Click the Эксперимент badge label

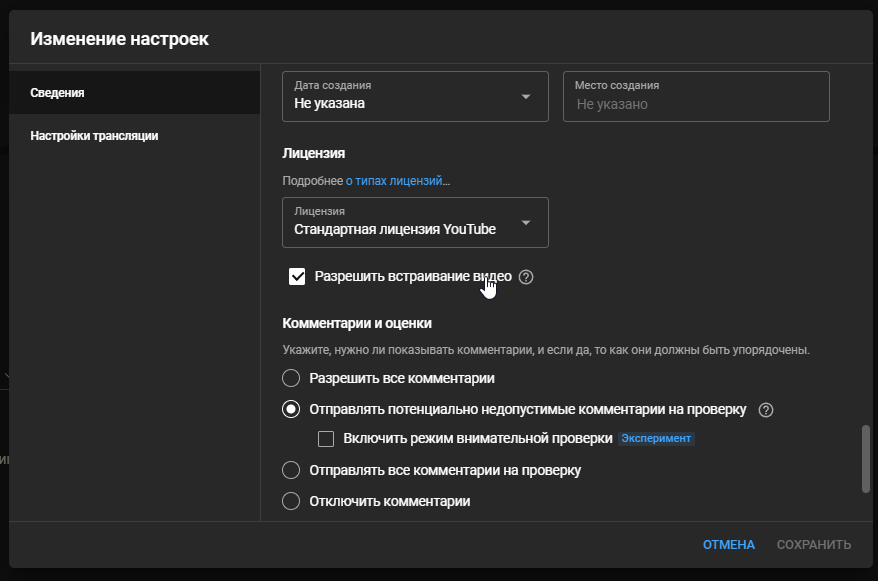click(x=656, y=439)
